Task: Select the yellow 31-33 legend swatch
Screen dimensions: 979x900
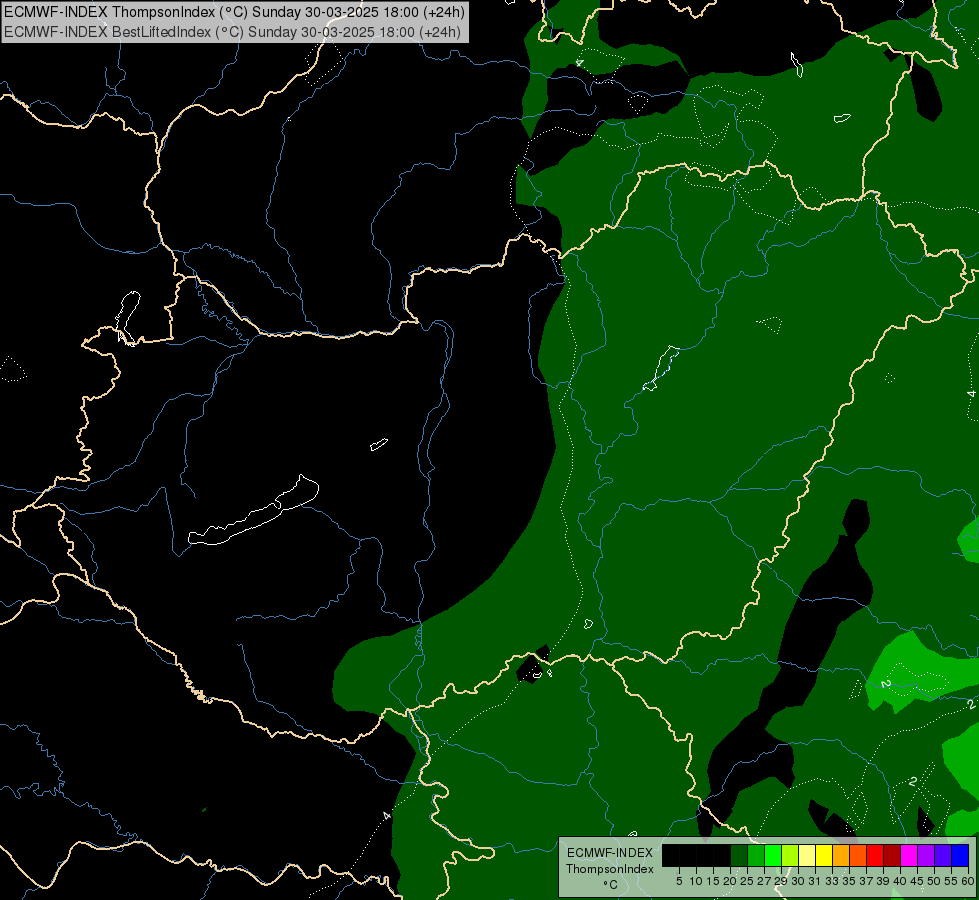Action: coord(824,855)
